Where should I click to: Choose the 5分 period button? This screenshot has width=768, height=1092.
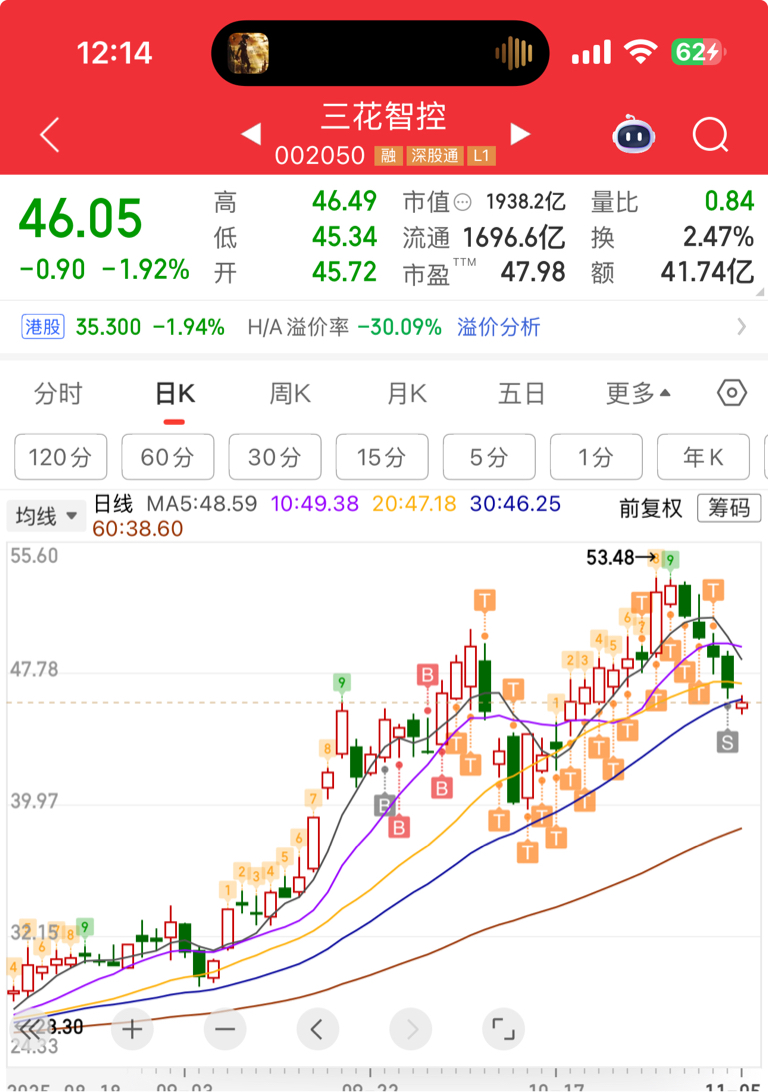489,457
